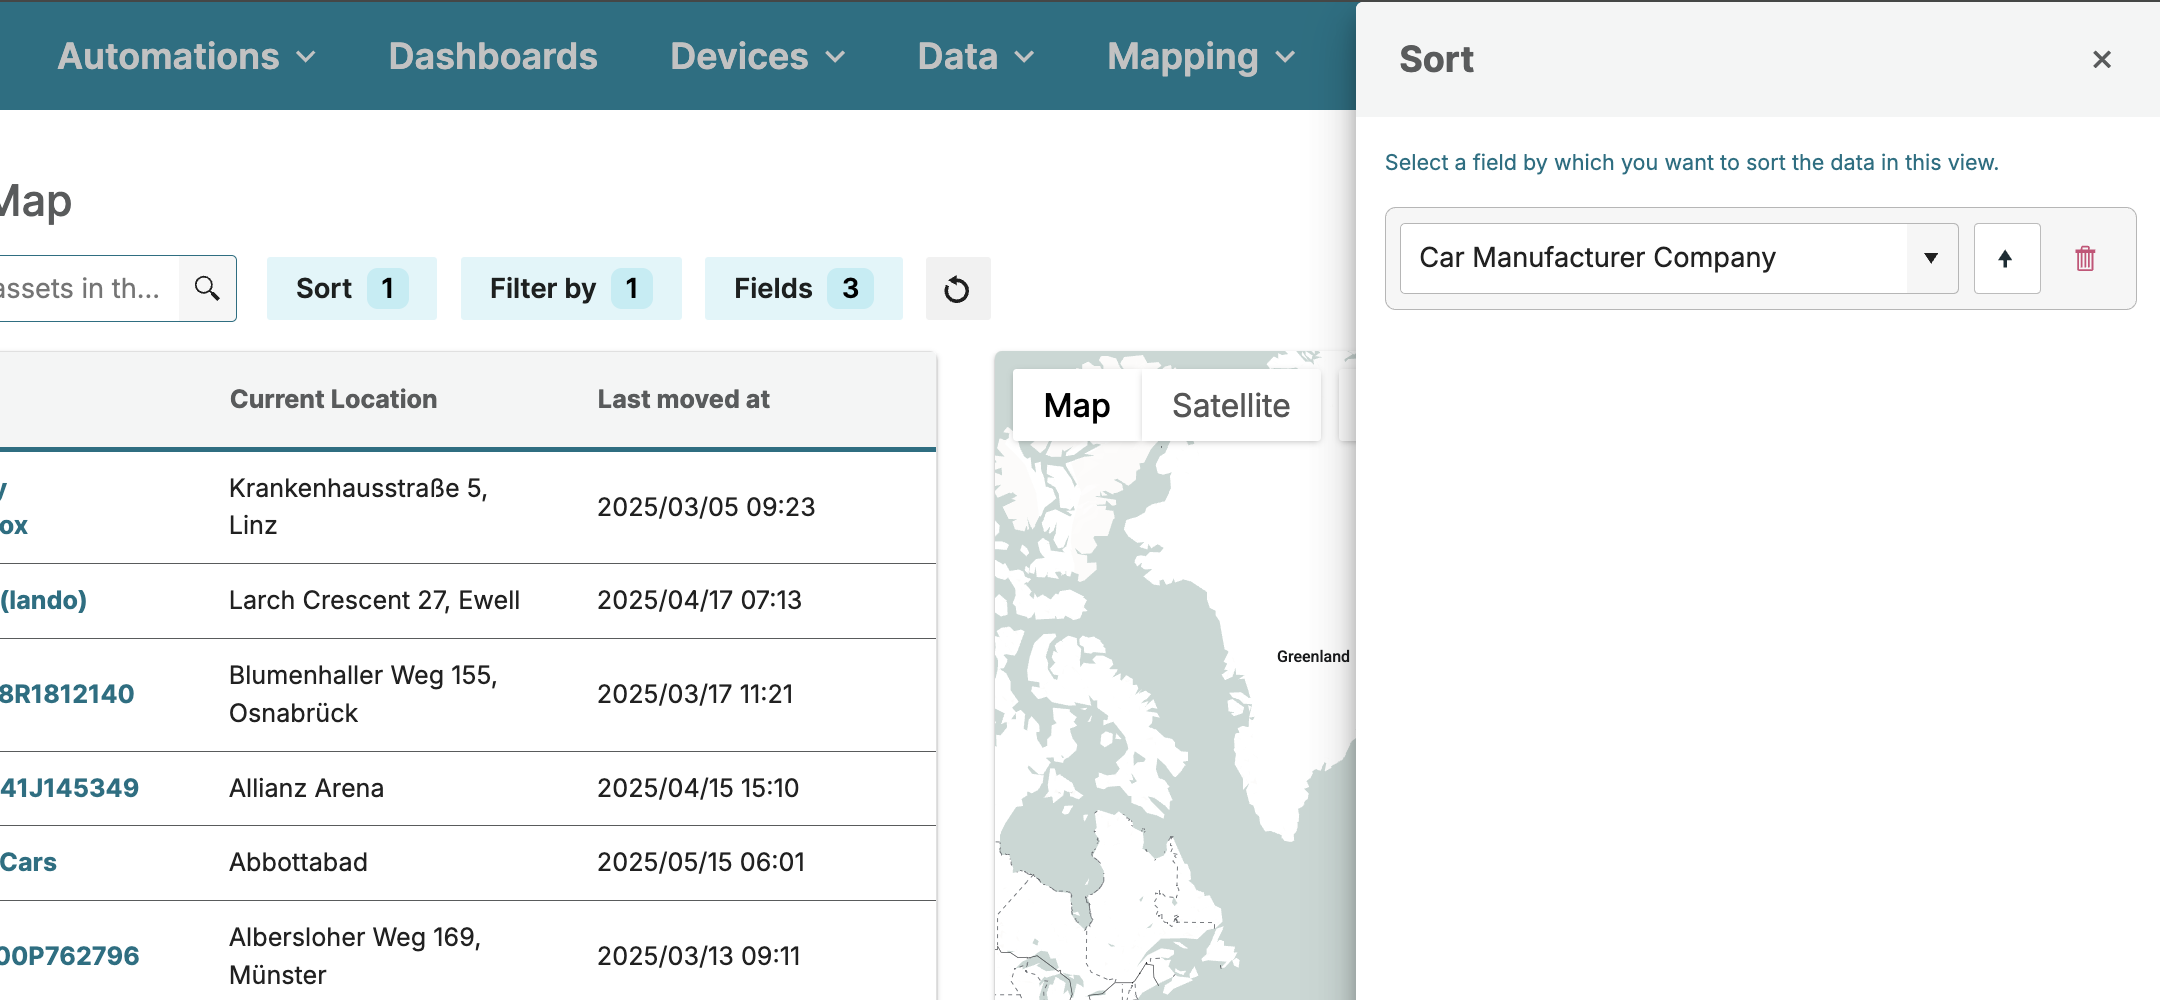
Task: Open the Mapping menu
Action: (x=1200, y=57)
